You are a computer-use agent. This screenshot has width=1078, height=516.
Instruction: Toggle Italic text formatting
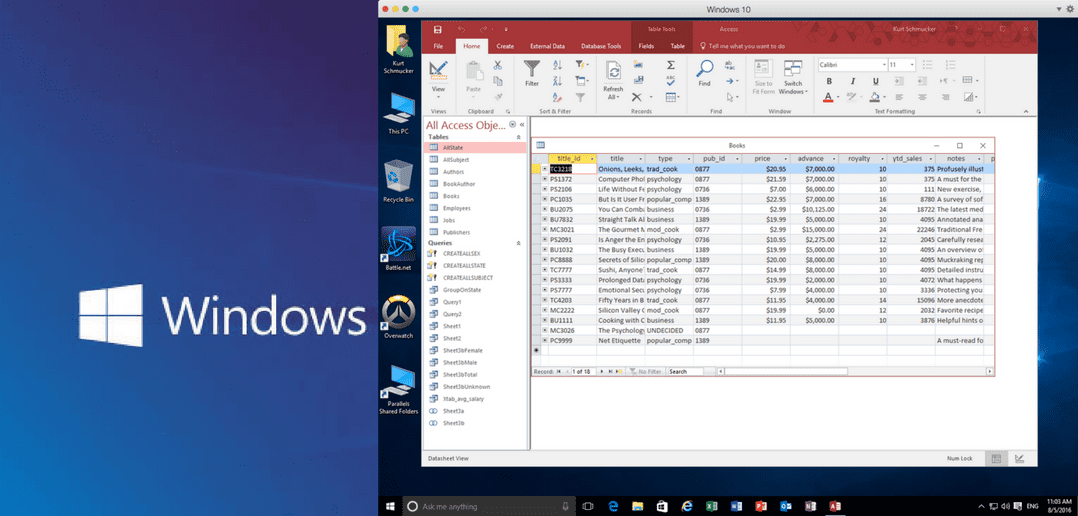click(854, 82)
